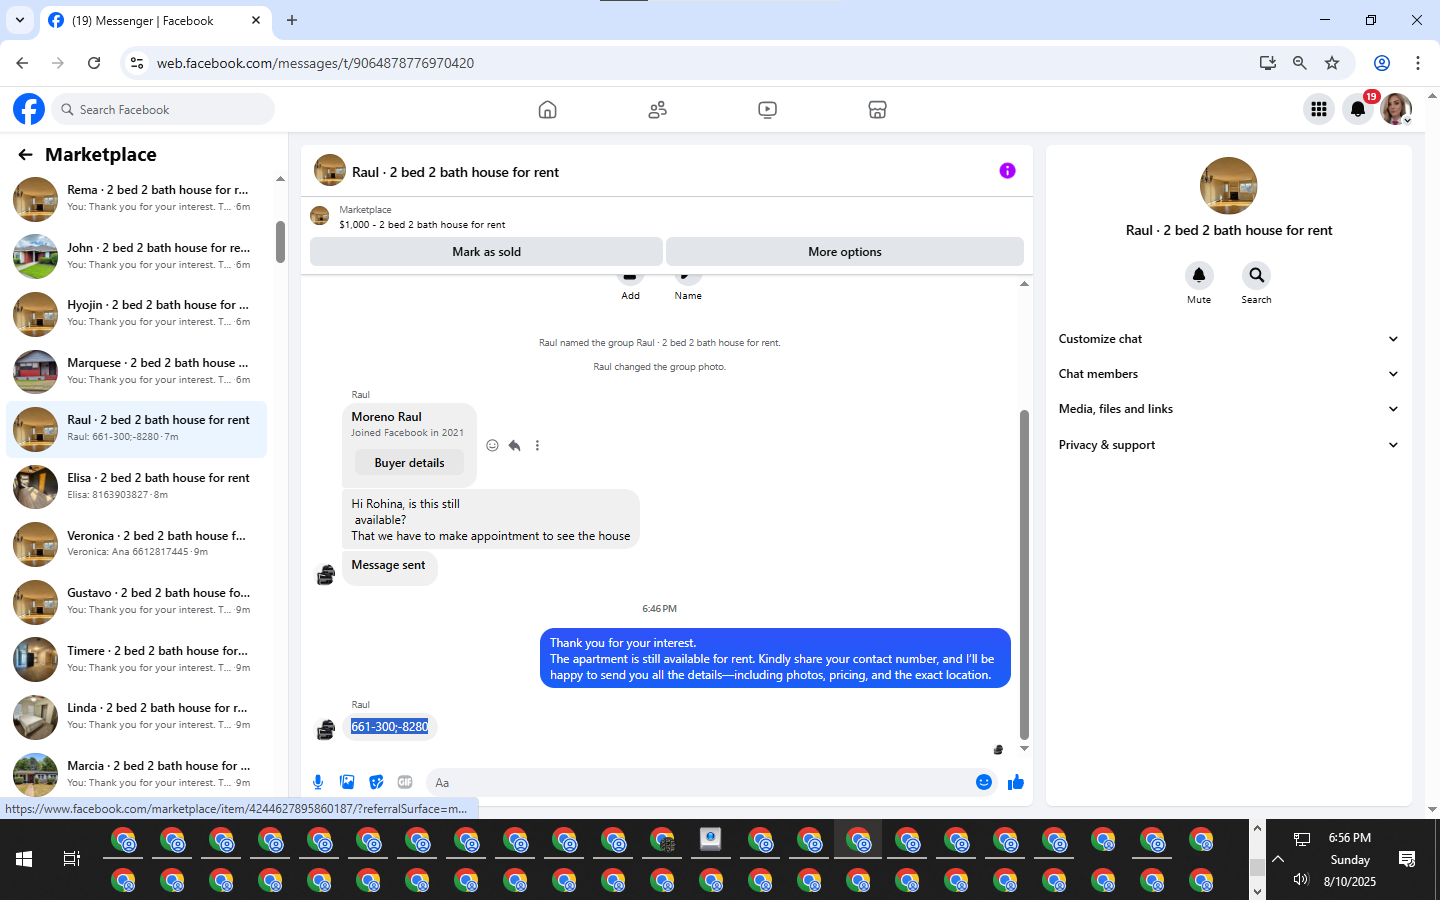1440x900 pixels.
Task: Expand Customize chat section
Action: click(1228, 339)
